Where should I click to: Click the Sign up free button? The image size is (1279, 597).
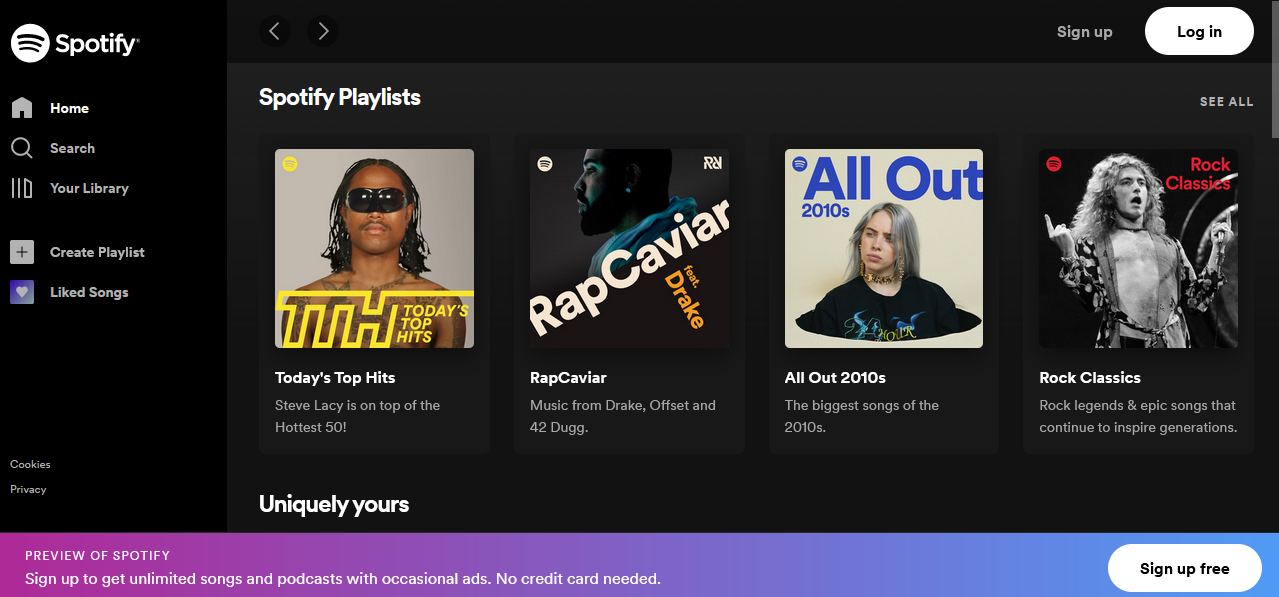tap(1185, 569)
